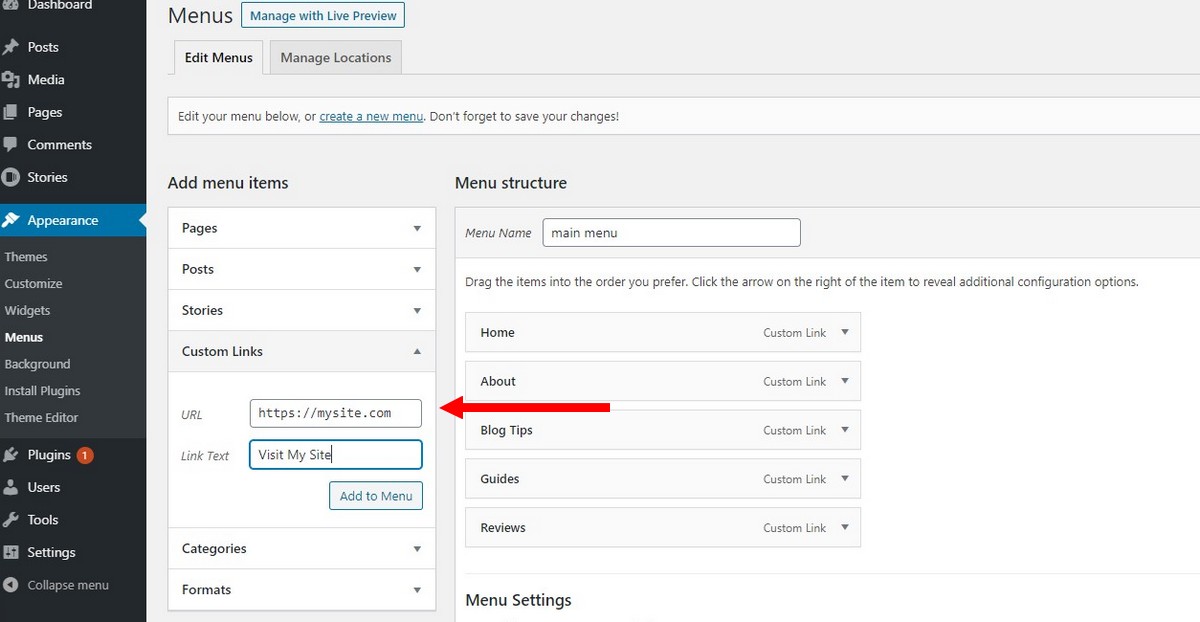
Task: Expand the Pages accordion panel
Action: [417, 227]
